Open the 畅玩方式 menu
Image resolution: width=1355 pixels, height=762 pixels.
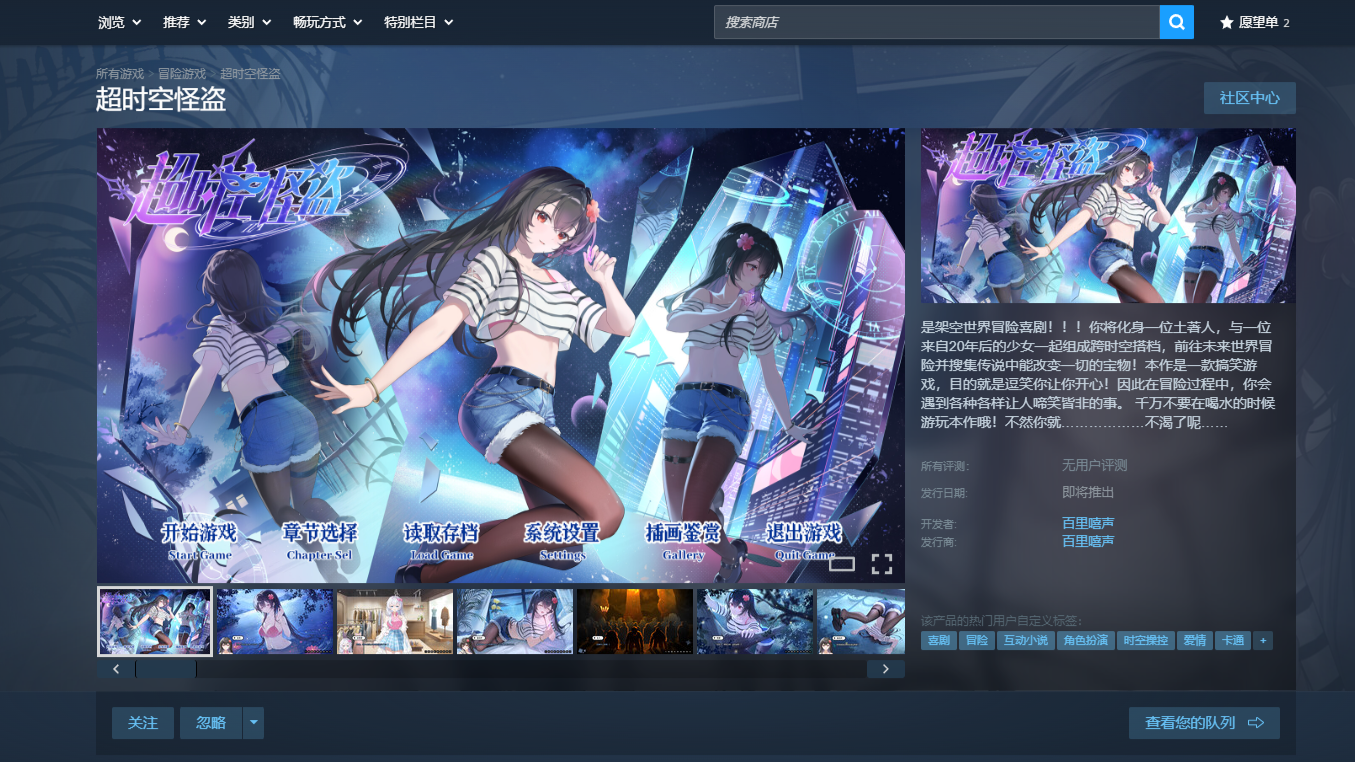tap(328, 22)
